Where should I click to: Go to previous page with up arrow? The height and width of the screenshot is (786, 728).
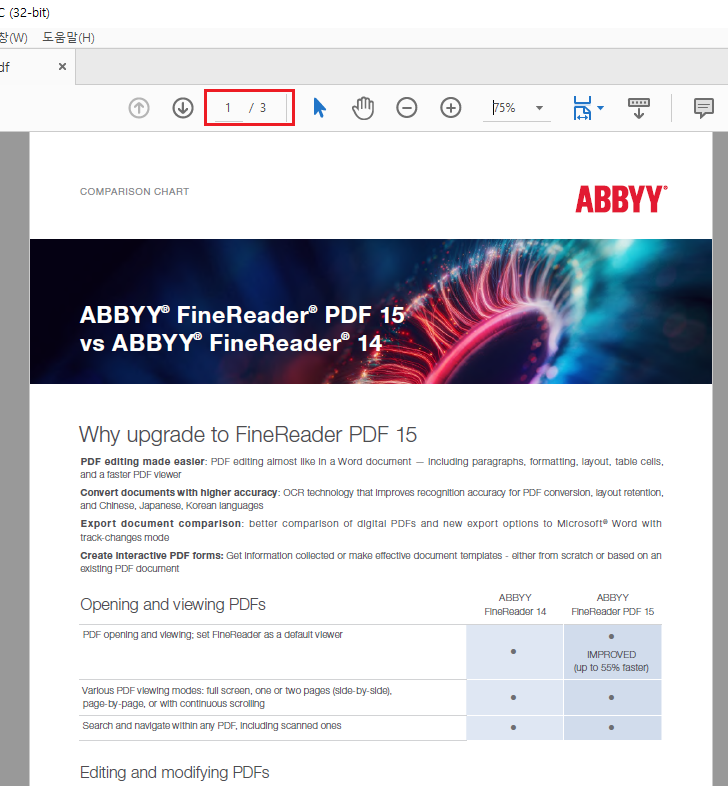[x=139, y=108]
